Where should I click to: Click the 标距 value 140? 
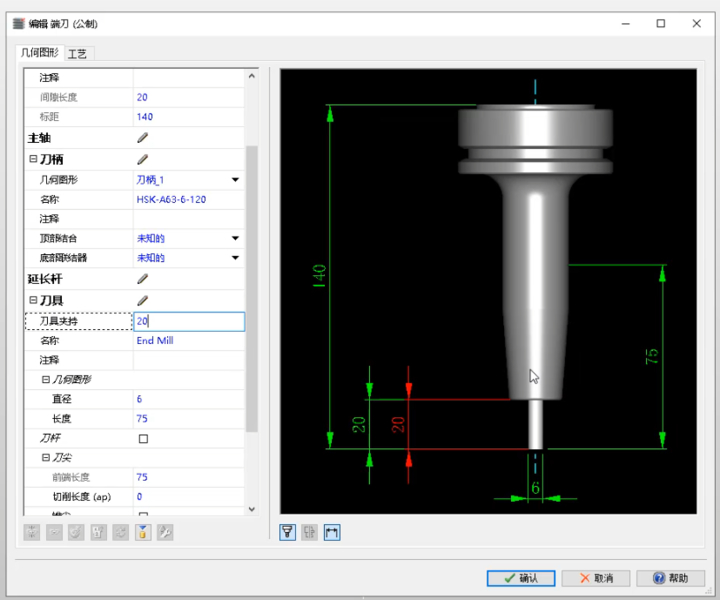click(145, 117)
